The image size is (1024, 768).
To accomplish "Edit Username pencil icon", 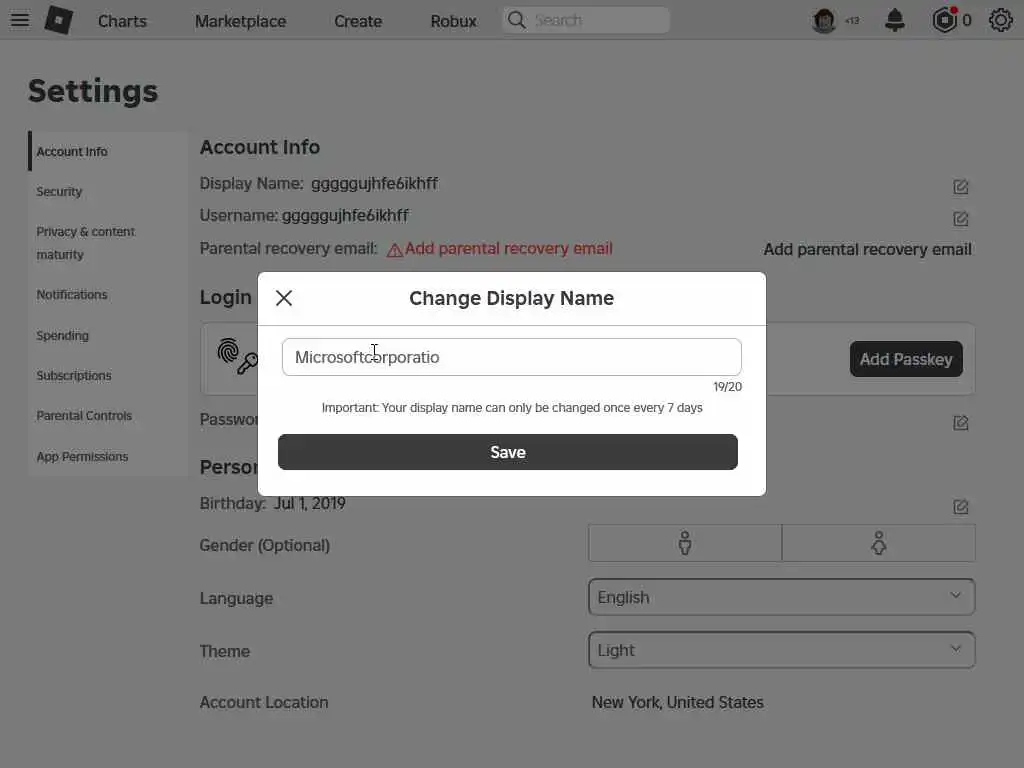I will coord(960,219).
